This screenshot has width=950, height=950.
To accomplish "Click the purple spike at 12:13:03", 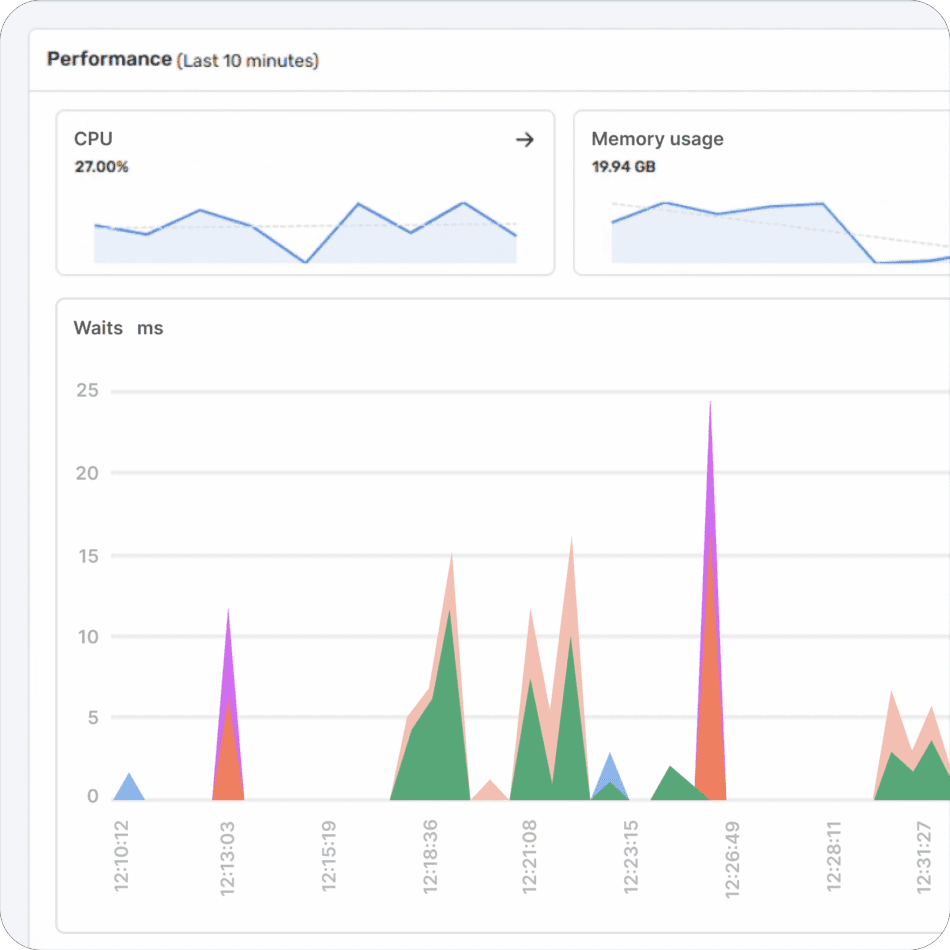I will coord(228,654).
